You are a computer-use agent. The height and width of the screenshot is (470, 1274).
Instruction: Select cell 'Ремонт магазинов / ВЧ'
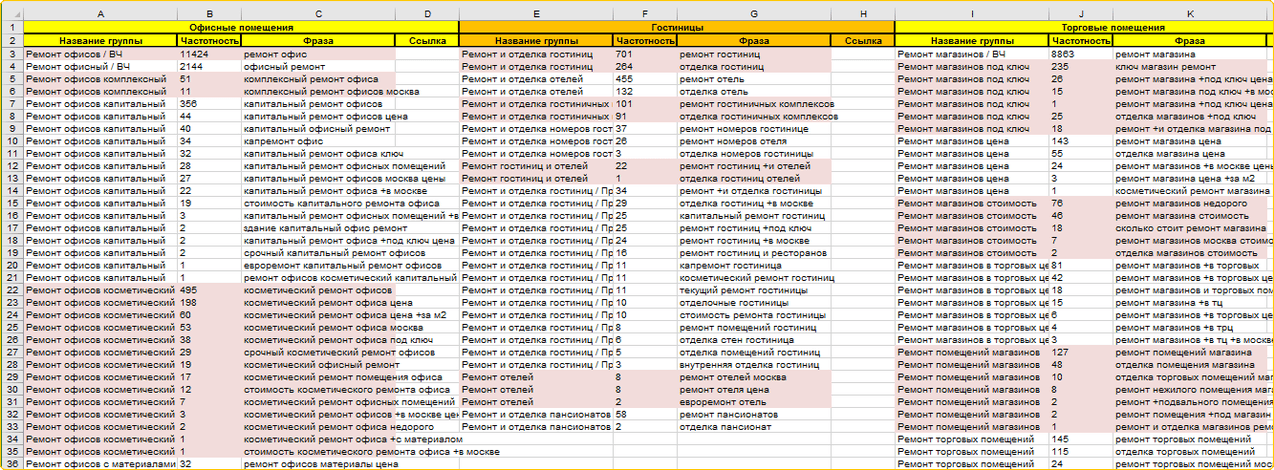click(x=972, y=53)
